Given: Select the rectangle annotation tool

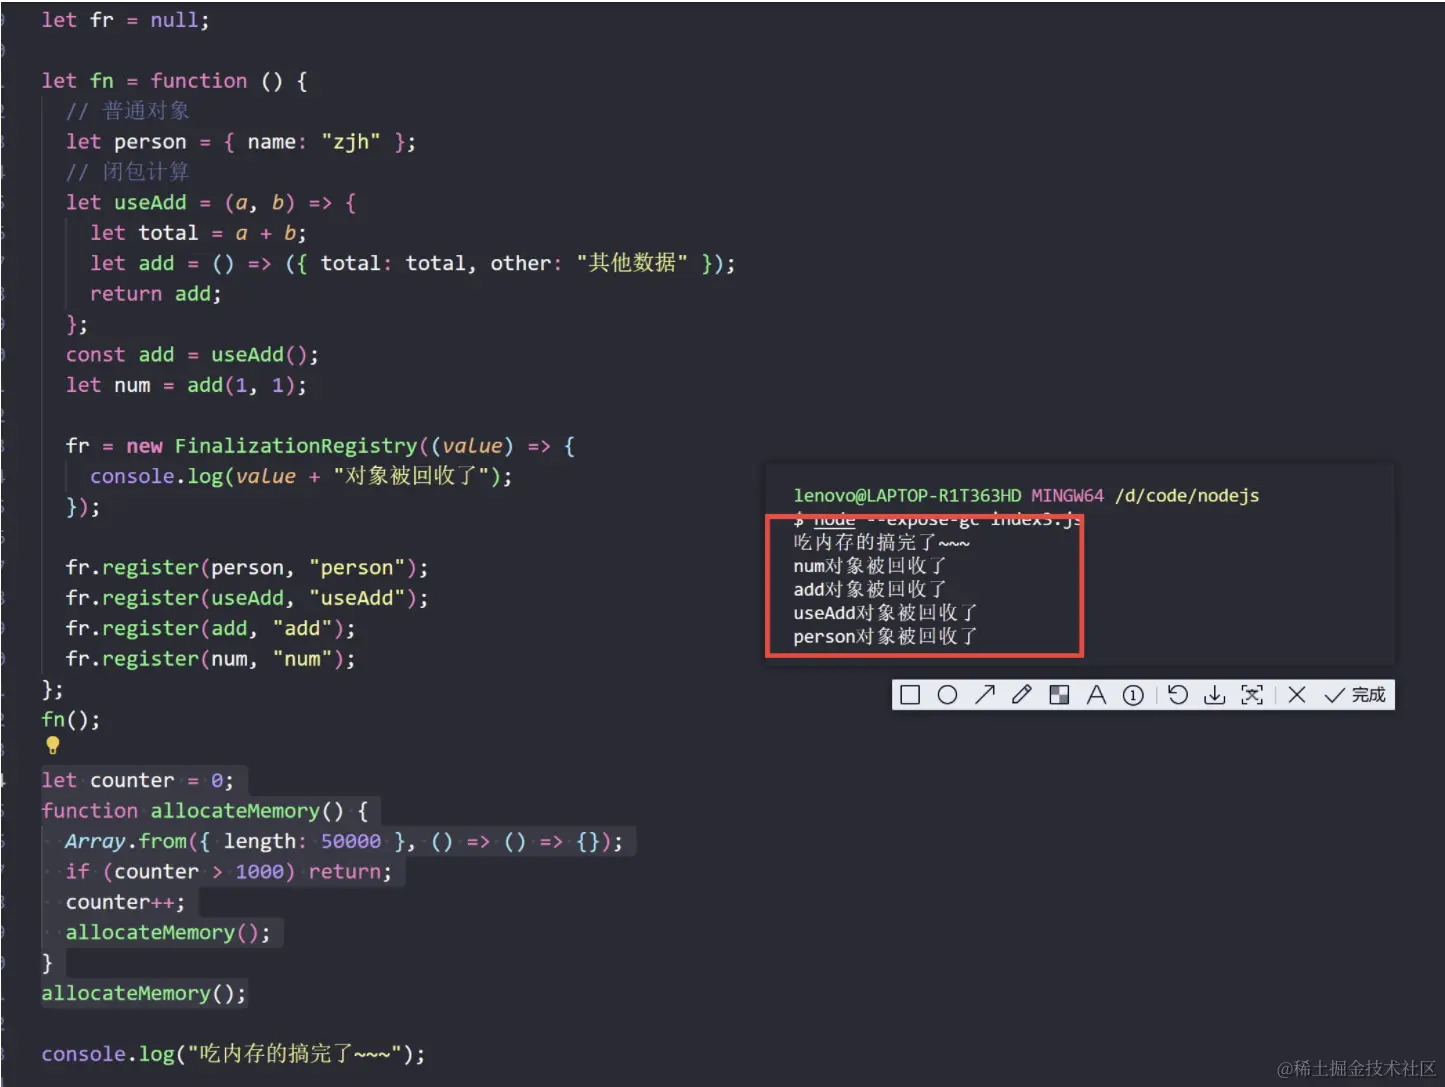Looking at the screenshot, I should (910, 695).
